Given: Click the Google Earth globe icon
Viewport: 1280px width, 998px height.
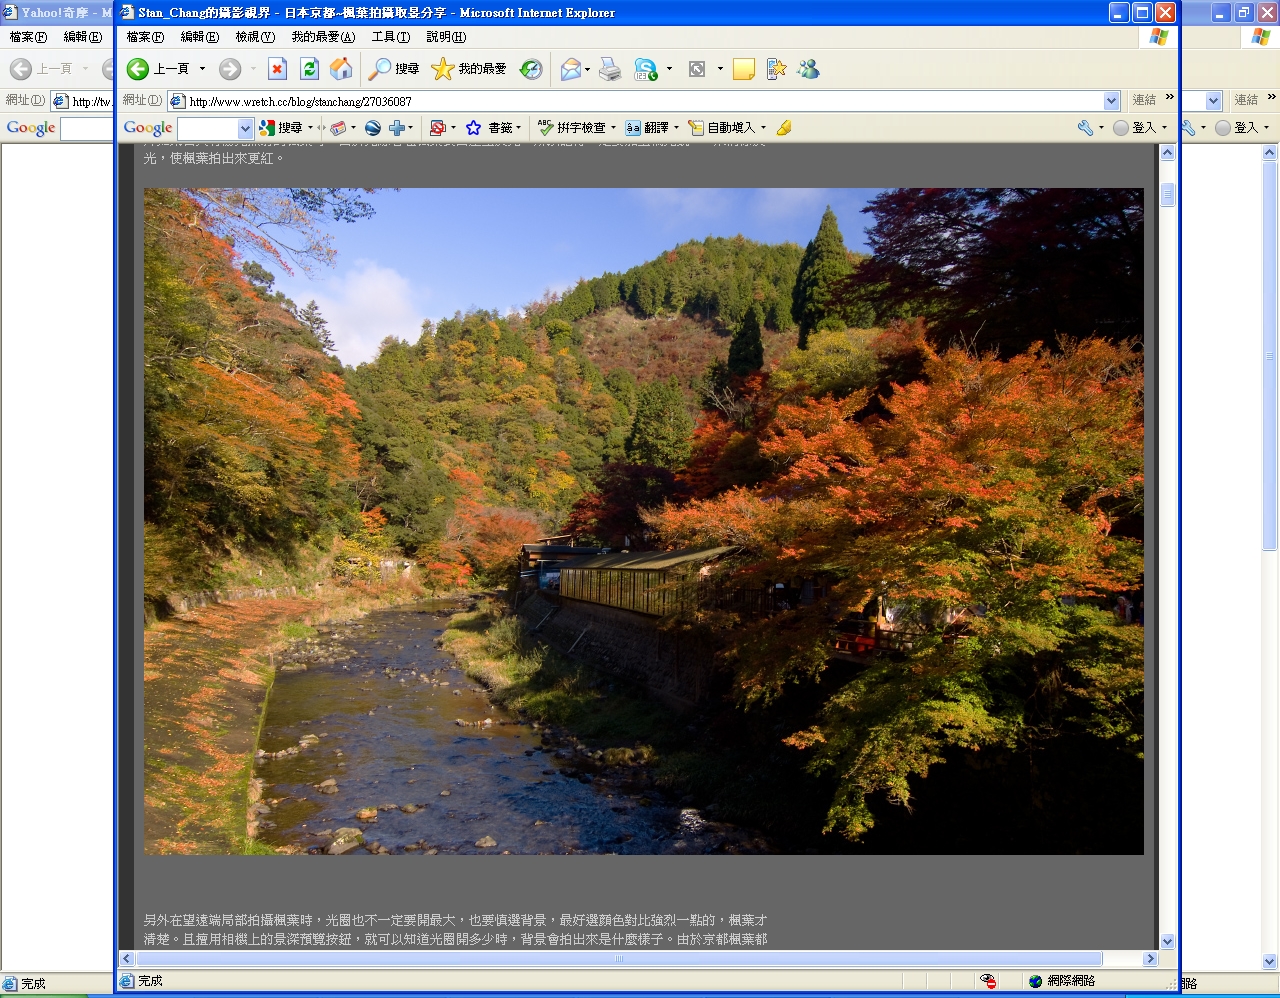Looking at the screenshot, I should click(373, 128).
